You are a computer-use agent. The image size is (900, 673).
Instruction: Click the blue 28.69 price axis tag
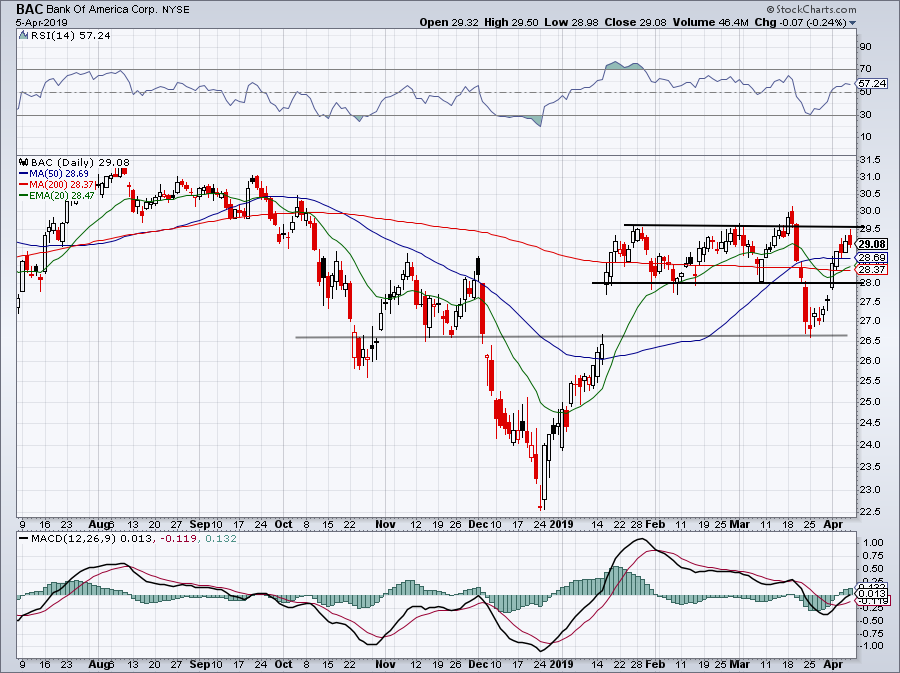click(872, 258)
